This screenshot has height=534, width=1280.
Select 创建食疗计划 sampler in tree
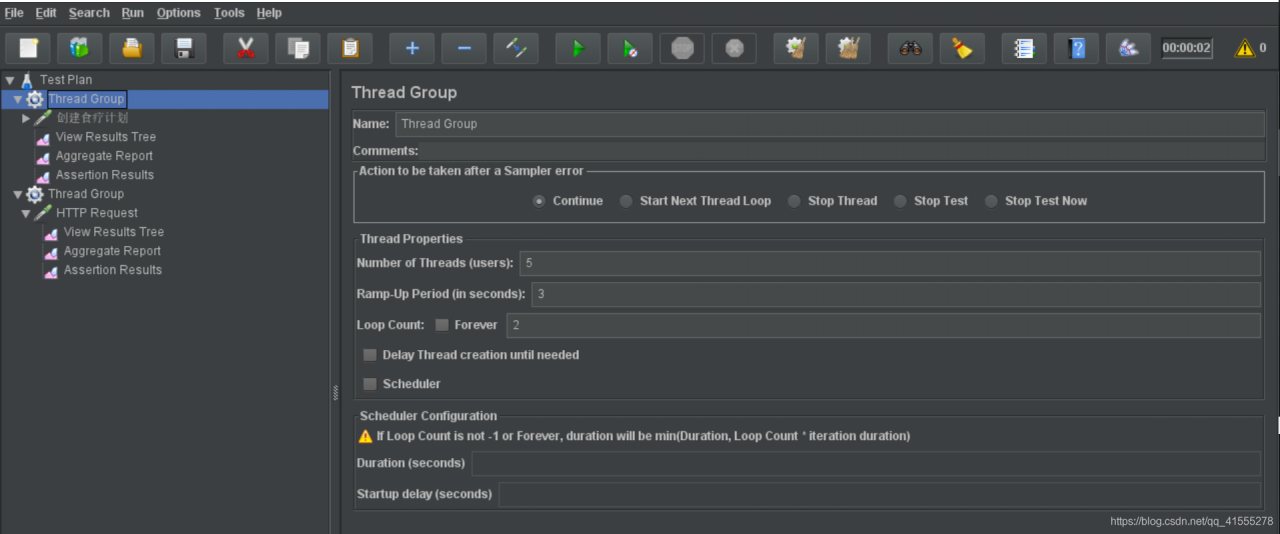pyautogui.click(x=92, y=118)
